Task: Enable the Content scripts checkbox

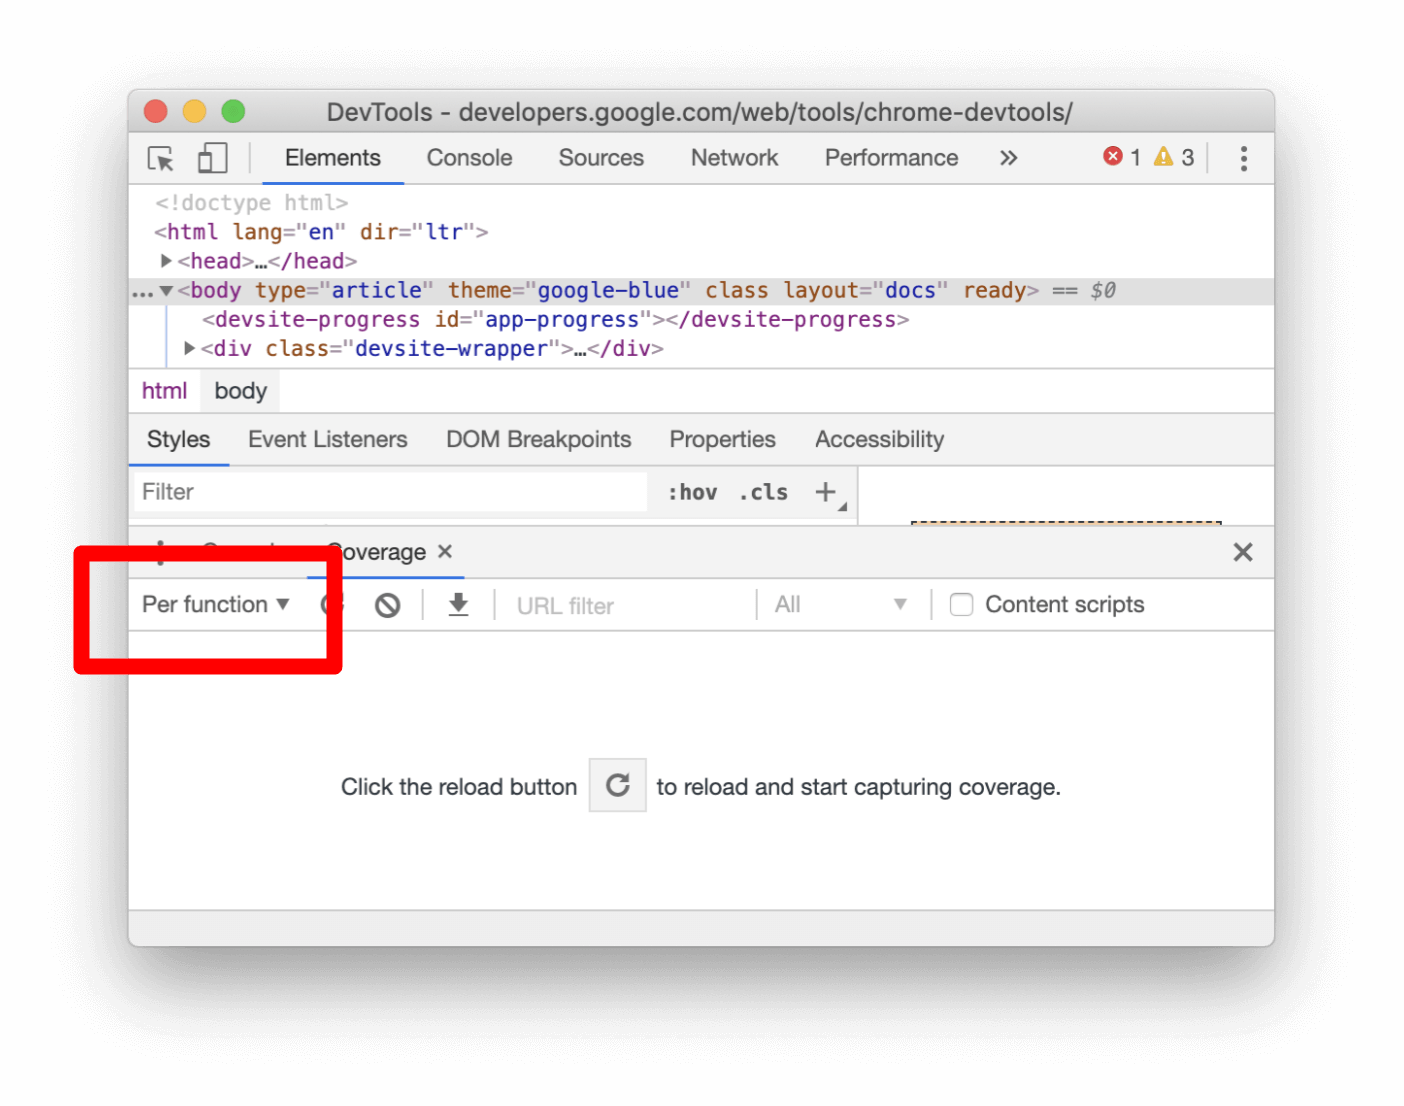Action: pos(960,604)
